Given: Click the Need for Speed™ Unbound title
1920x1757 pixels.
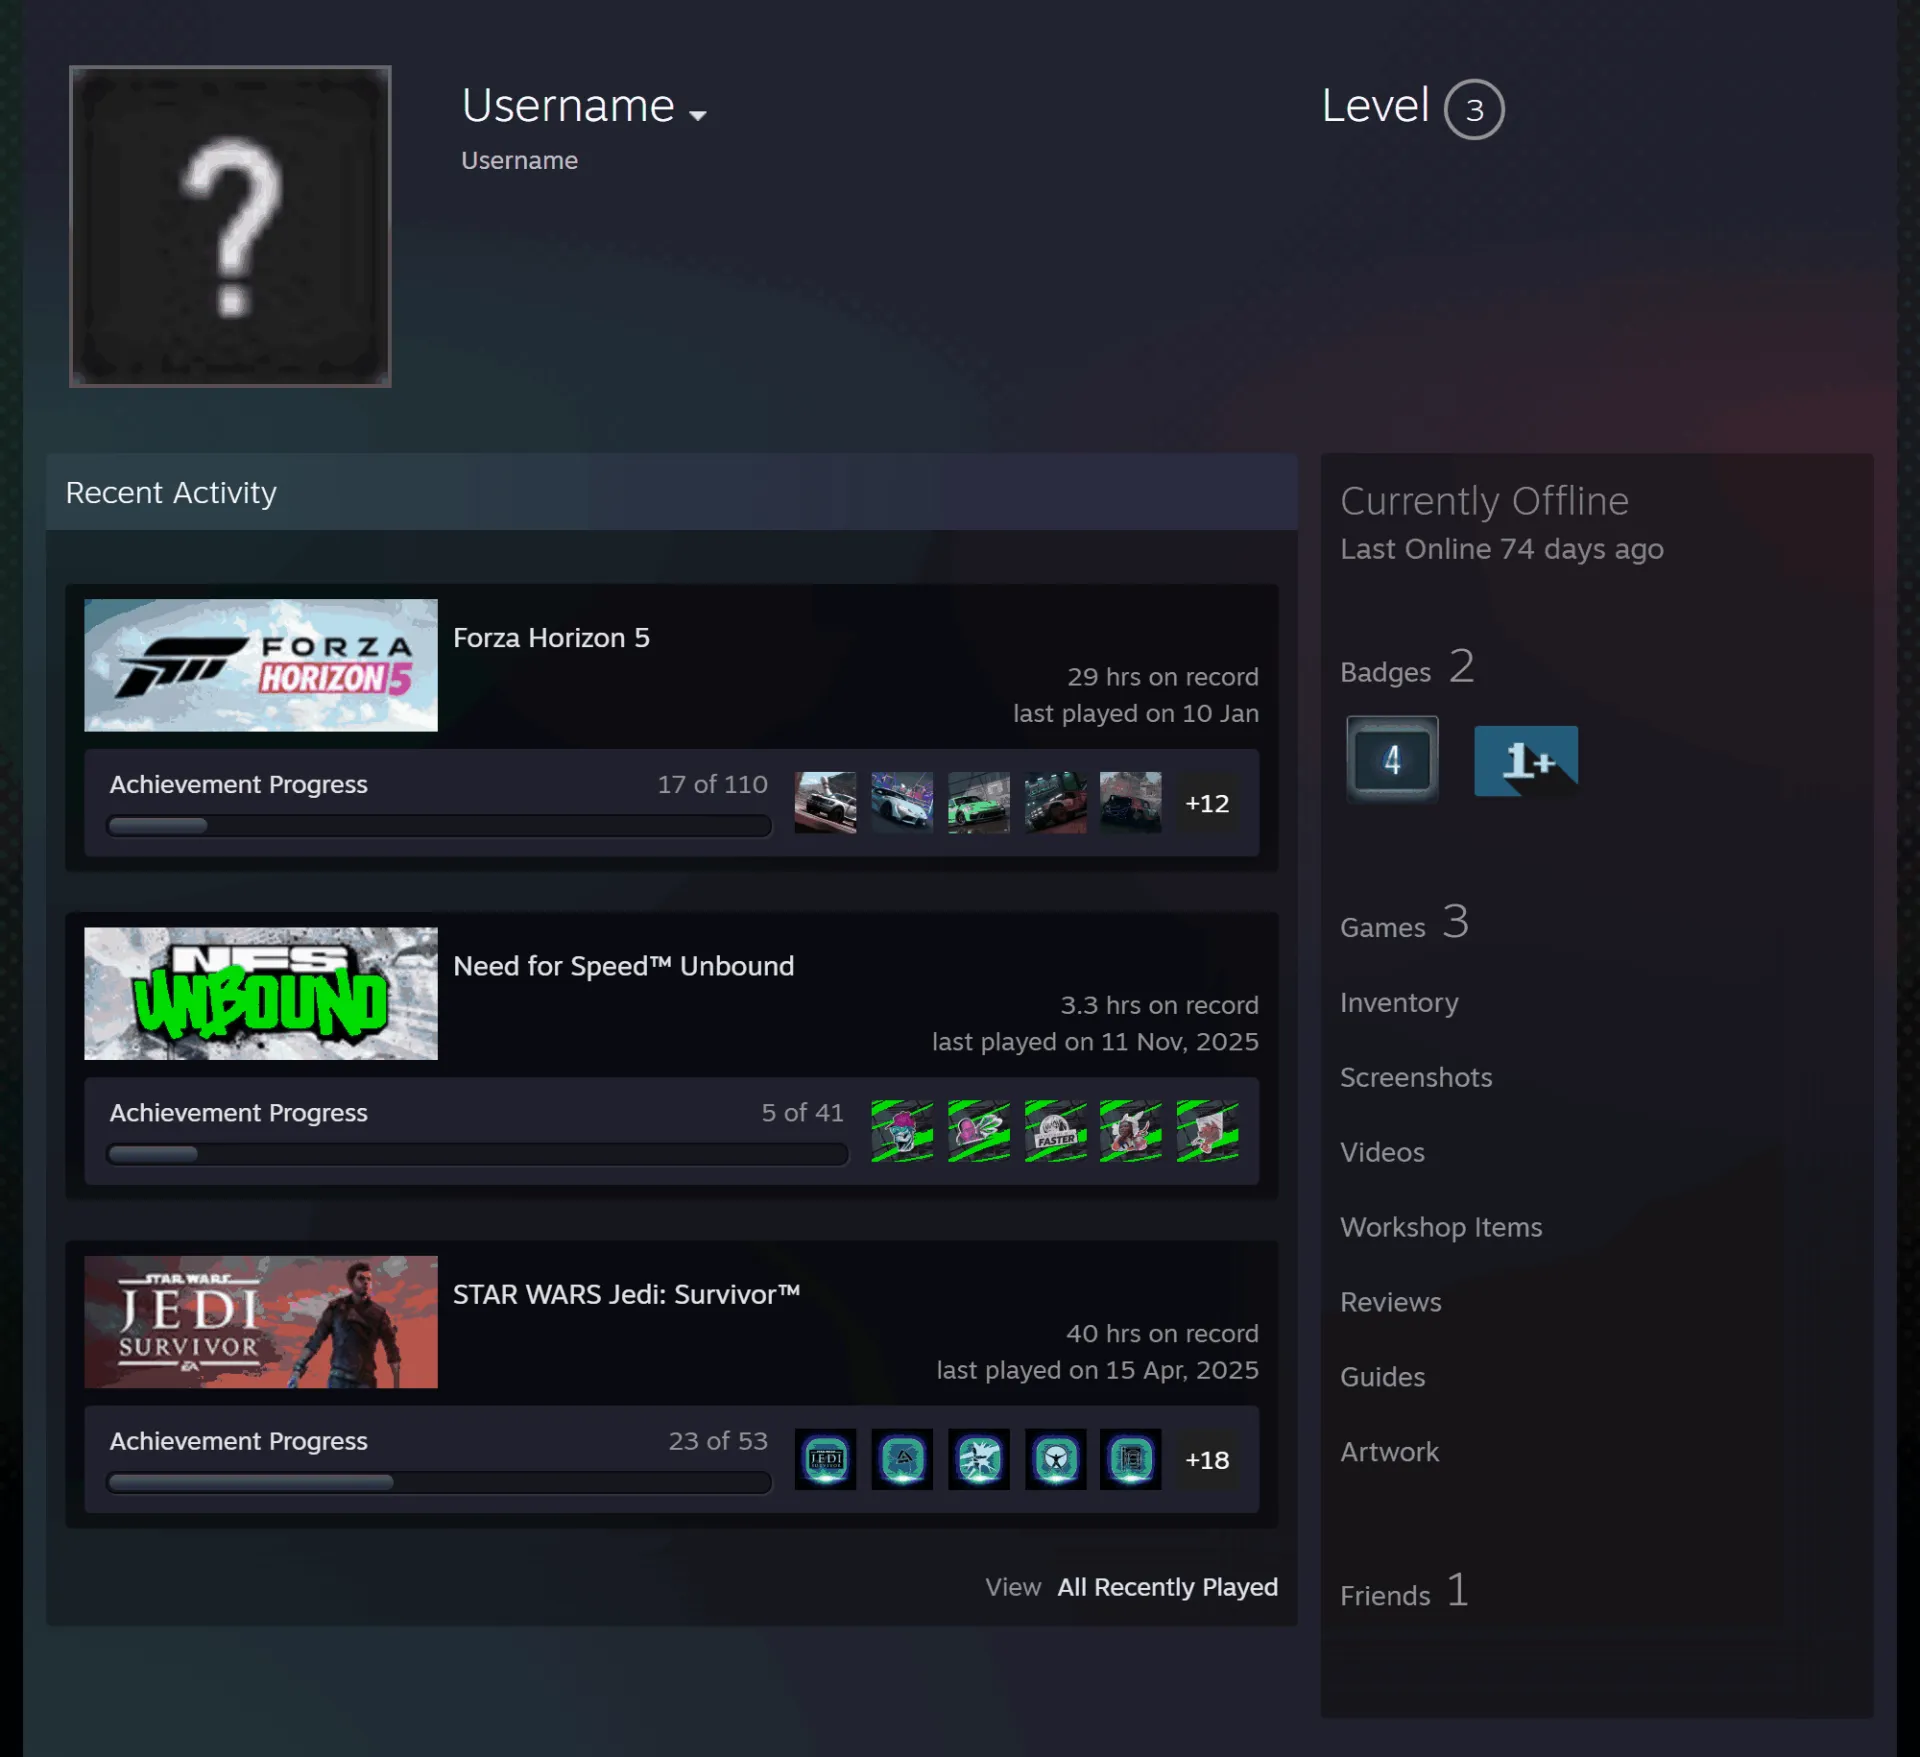Looking at the screenshot, I should click(x=624, y=965).
